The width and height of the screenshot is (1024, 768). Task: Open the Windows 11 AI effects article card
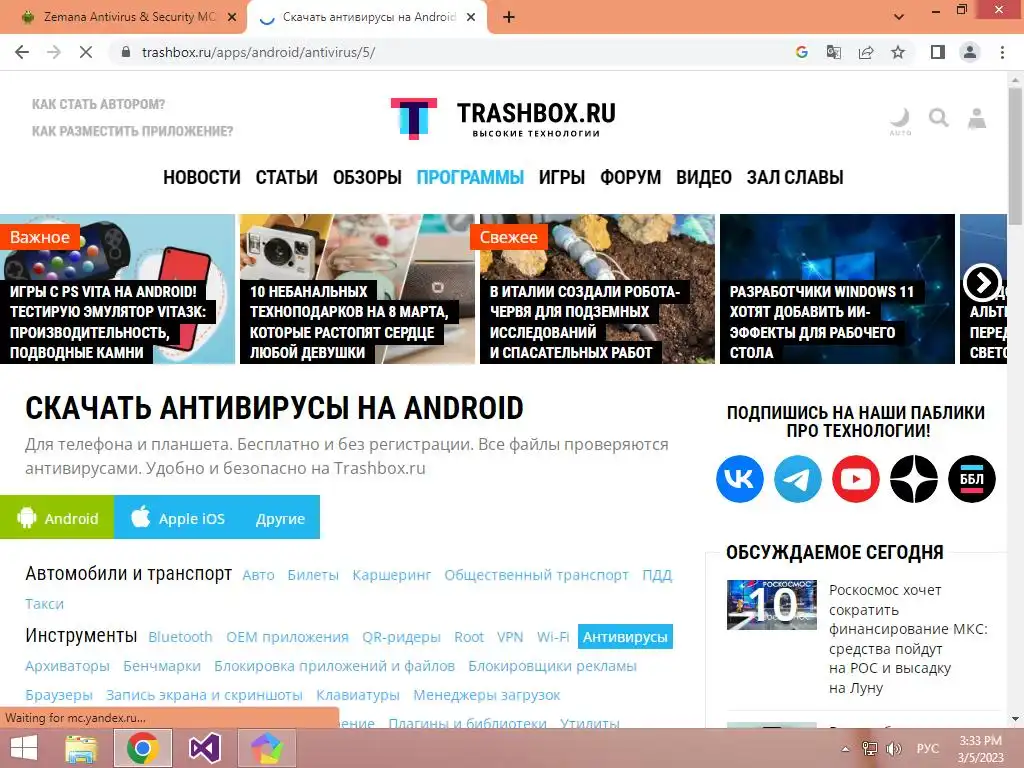point(837,289)
